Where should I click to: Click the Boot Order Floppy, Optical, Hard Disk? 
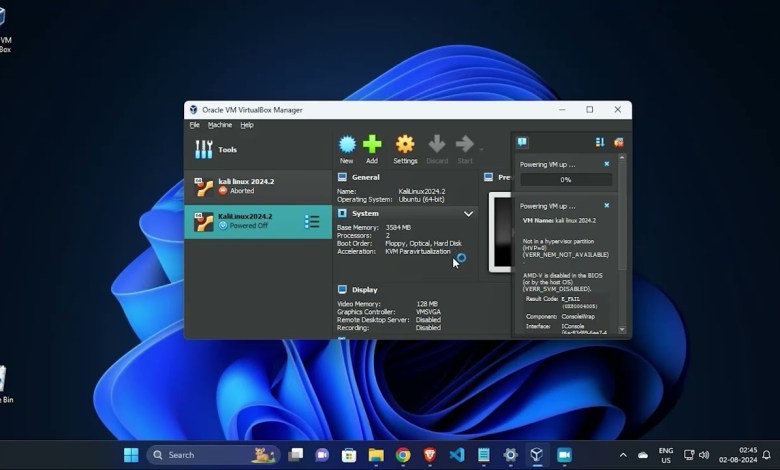pyautogui.click(x=423, y=243)
